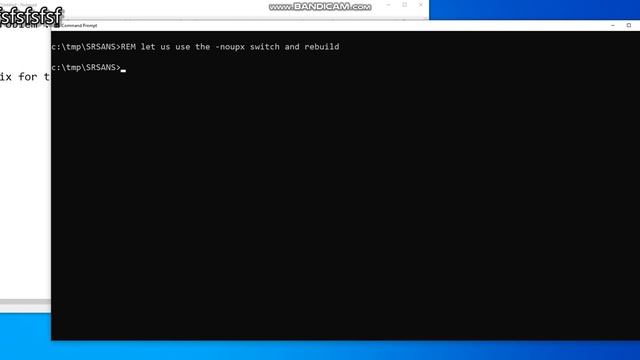Image resolution: width=640 pixels, height=360 pixels.
Task: Click the REM comment line in terminal
Action: tap(196, 47)
